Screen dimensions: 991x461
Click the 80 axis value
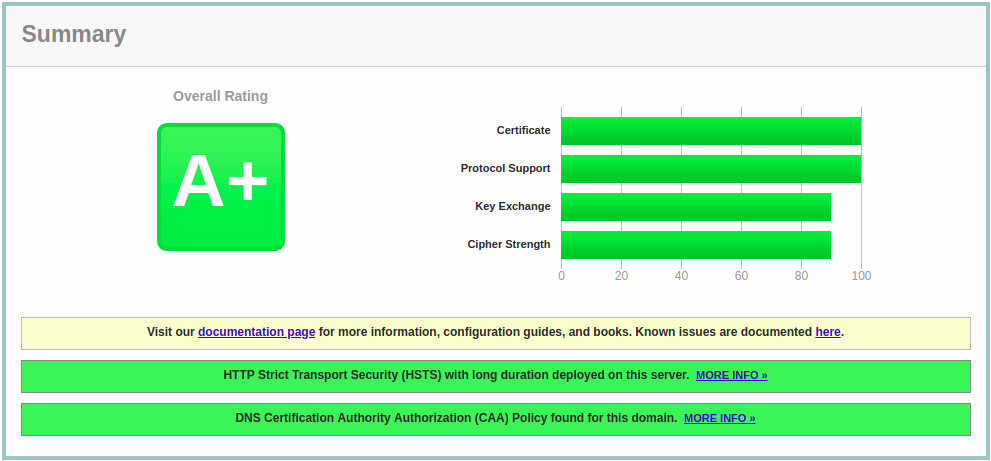coord(801,276)
